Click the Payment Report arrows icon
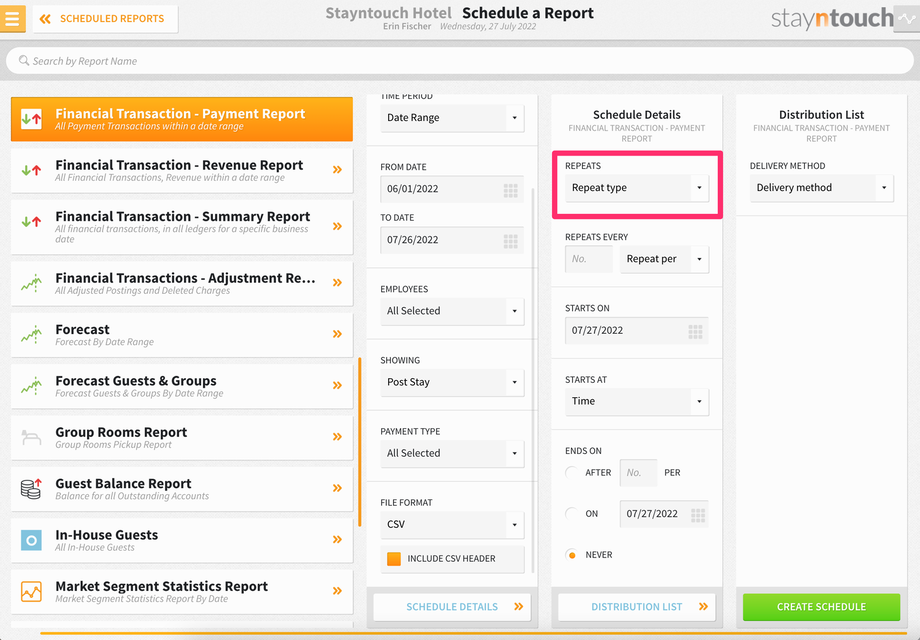This screenshot has height=640, width=920. tap(31, 119)
